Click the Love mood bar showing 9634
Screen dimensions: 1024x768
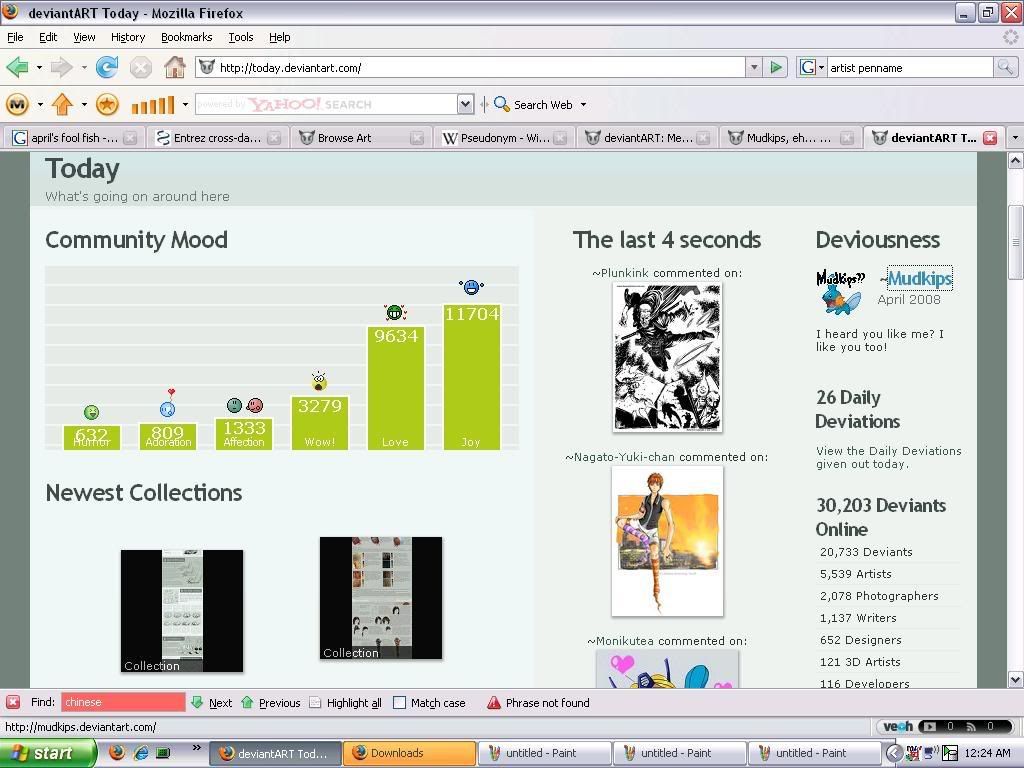click(x=396, y=388)
